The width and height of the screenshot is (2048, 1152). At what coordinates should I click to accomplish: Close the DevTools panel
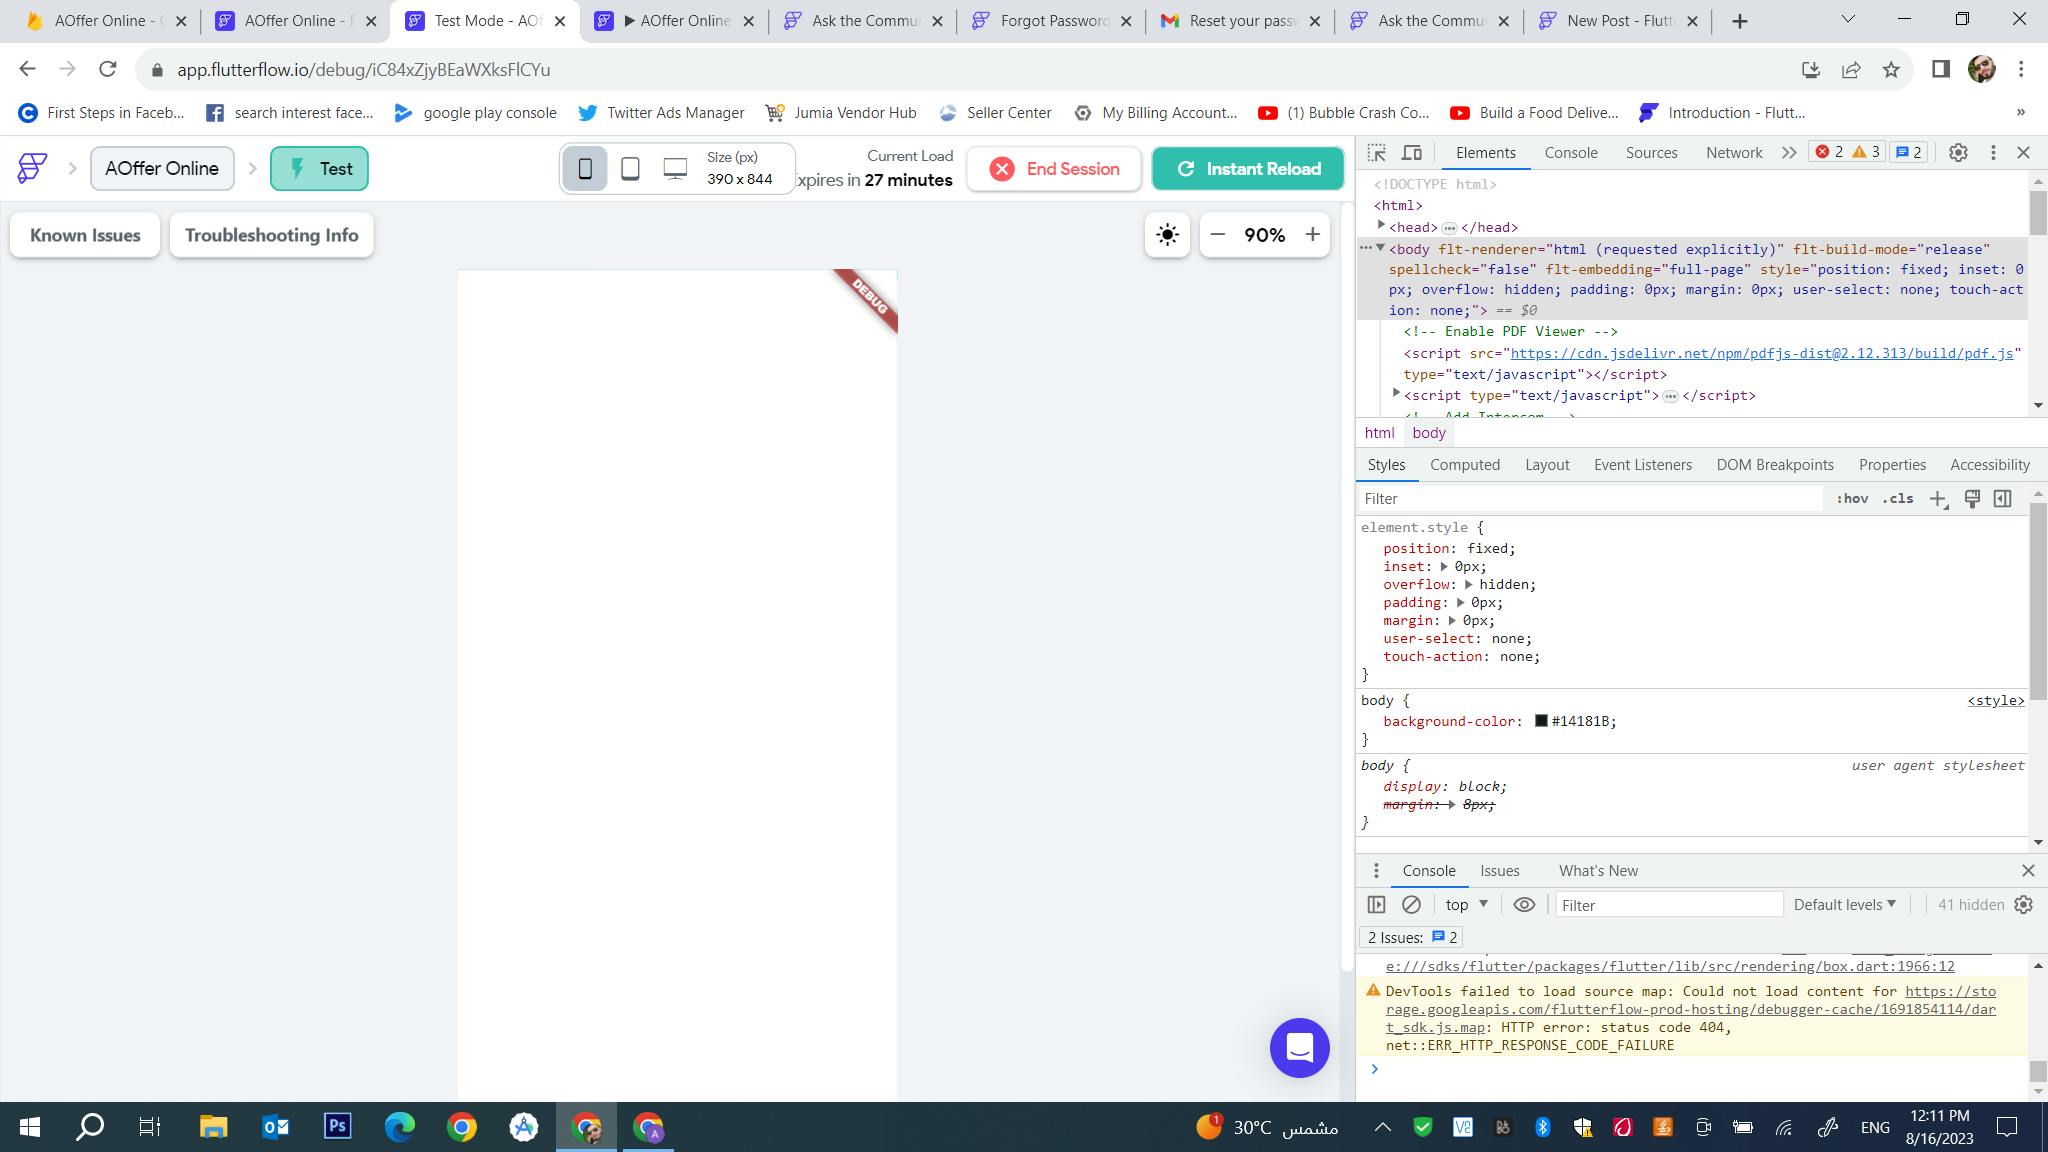tap(2024, 153)
